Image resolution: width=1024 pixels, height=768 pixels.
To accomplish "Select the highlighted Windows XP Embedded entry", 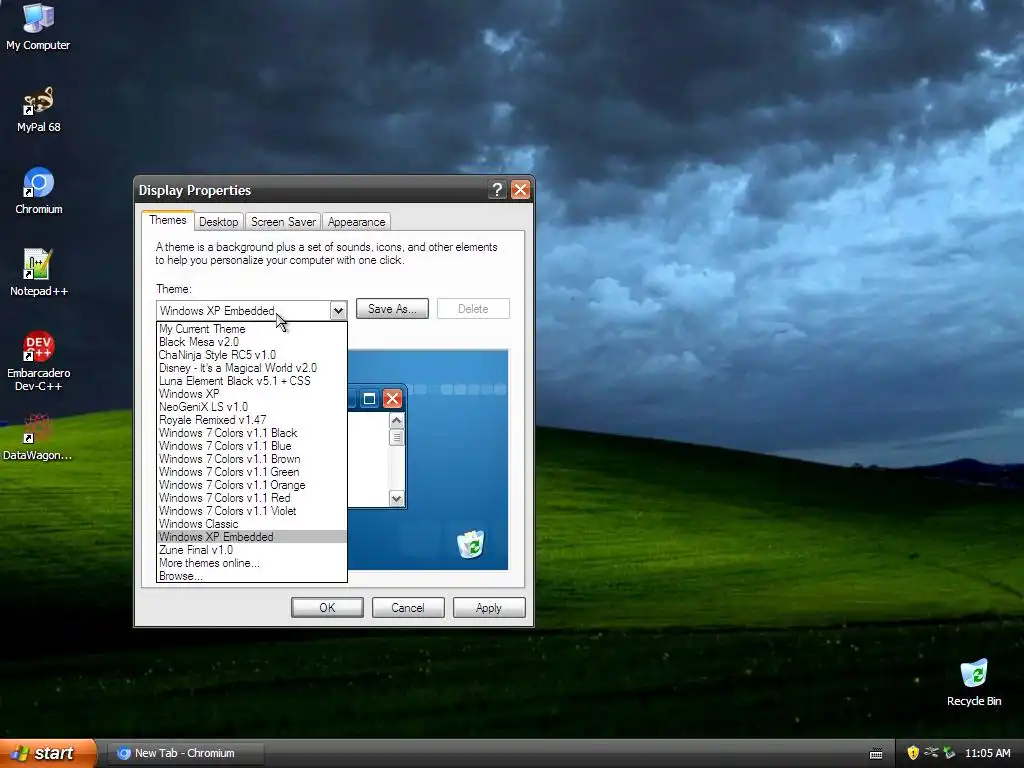I will pyautogui.click(x=251, y=537).
